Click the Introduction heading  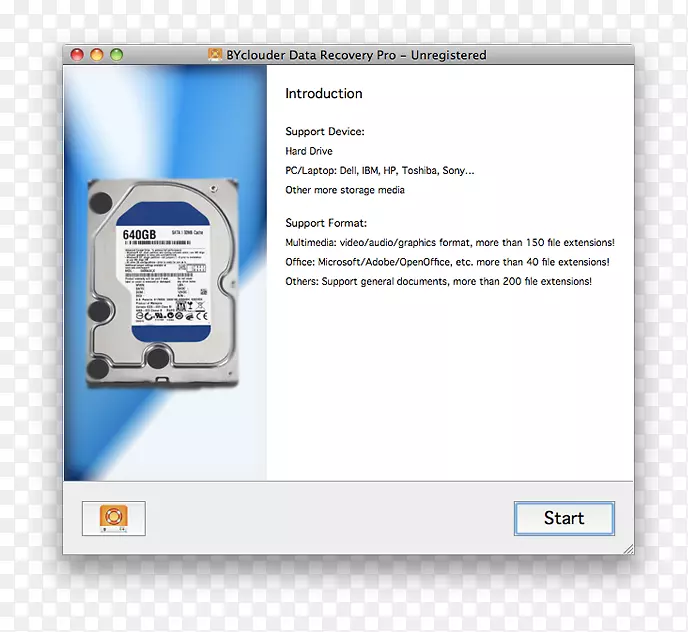pyautogui.click(x=324, y=93)
